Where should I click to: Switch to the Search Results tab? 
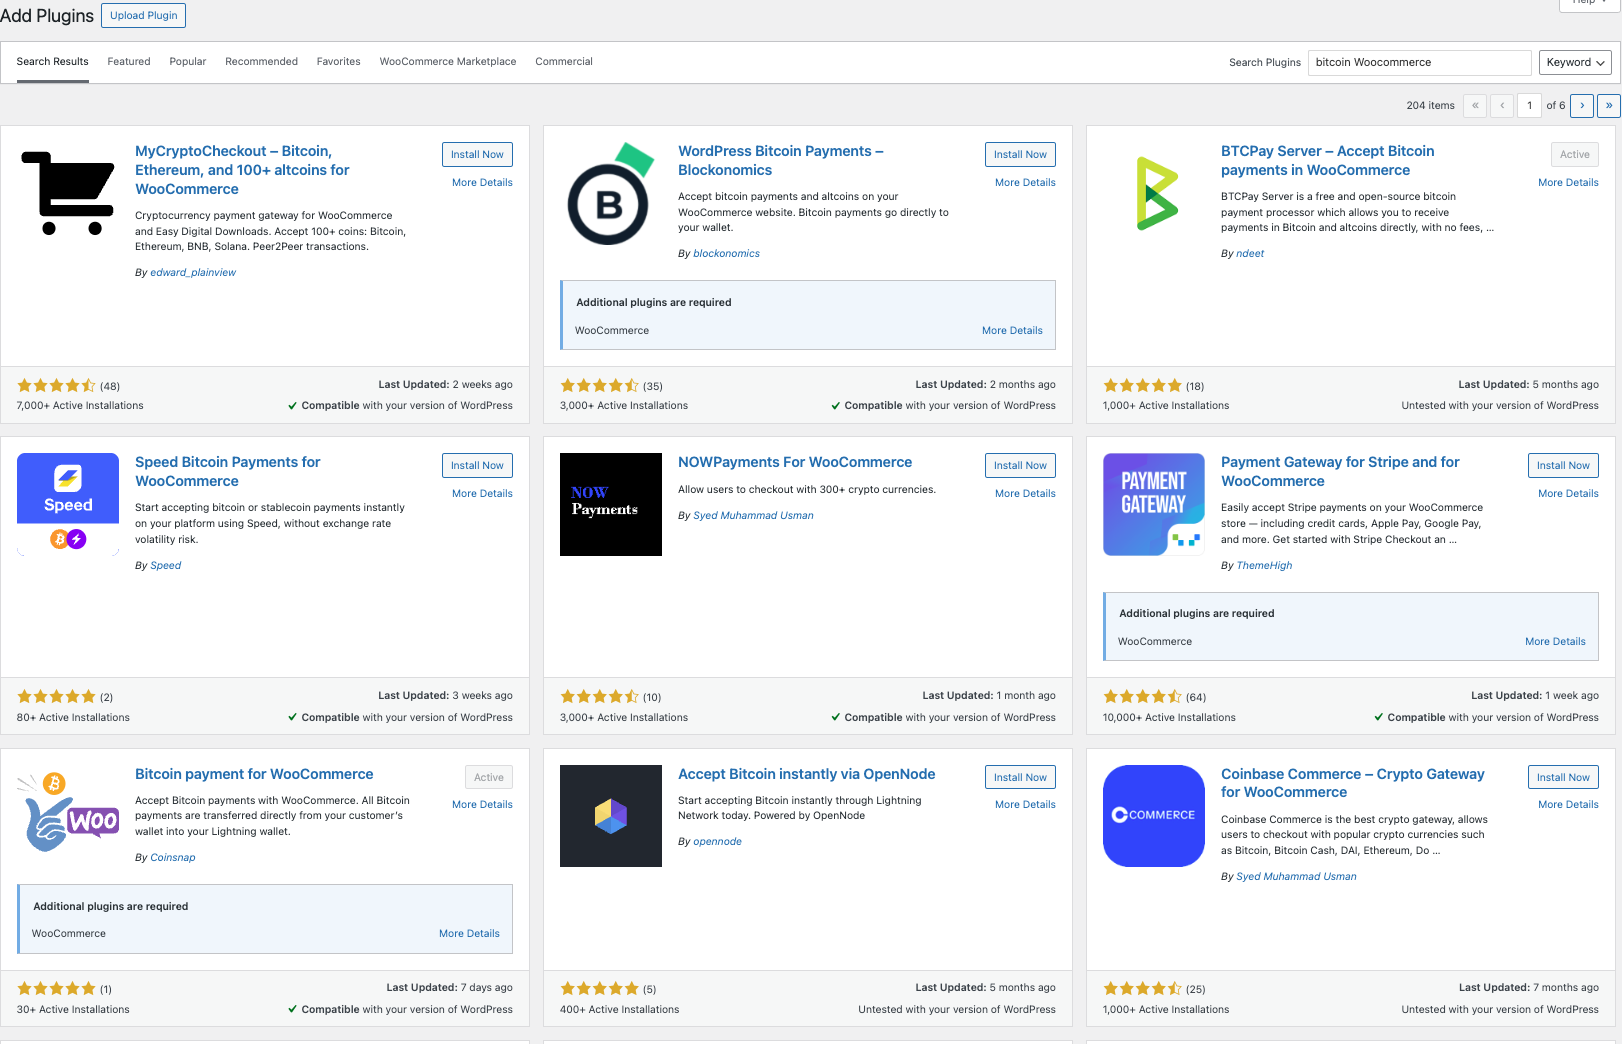pos(52,62)
